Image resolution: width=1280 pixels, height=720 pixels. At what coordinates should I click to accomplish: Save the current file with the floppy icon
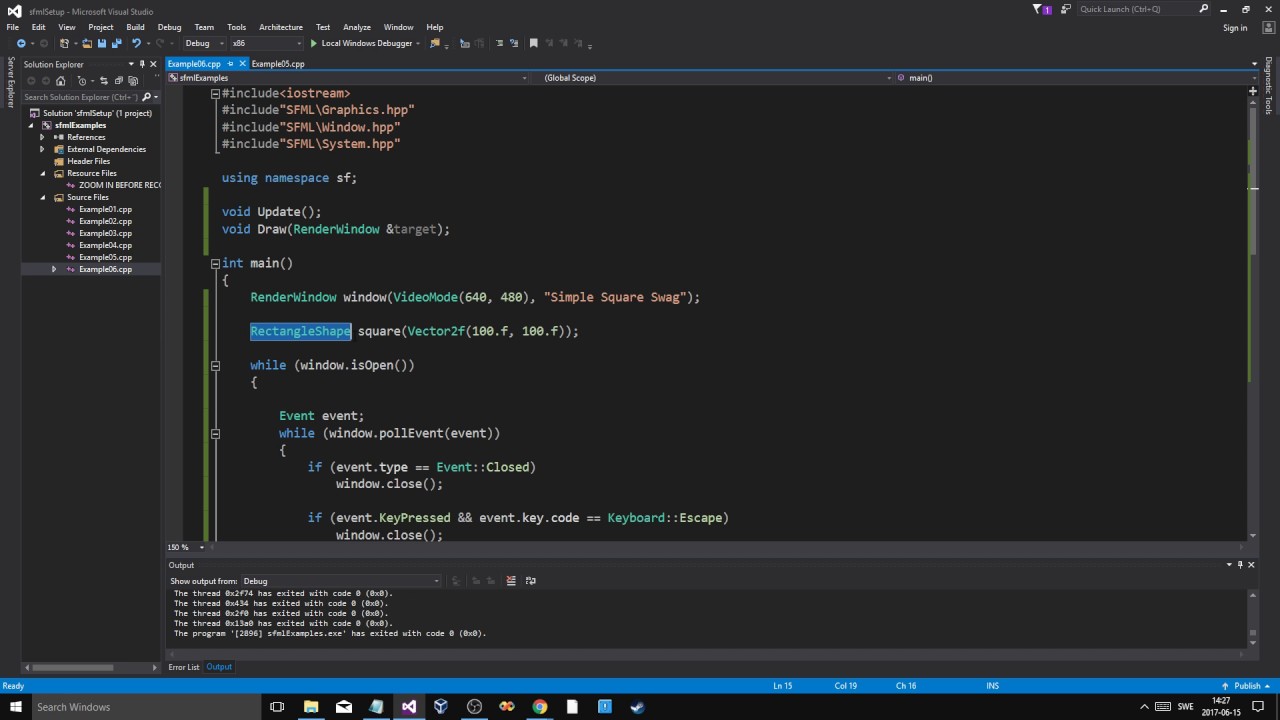tap(101, 43)
